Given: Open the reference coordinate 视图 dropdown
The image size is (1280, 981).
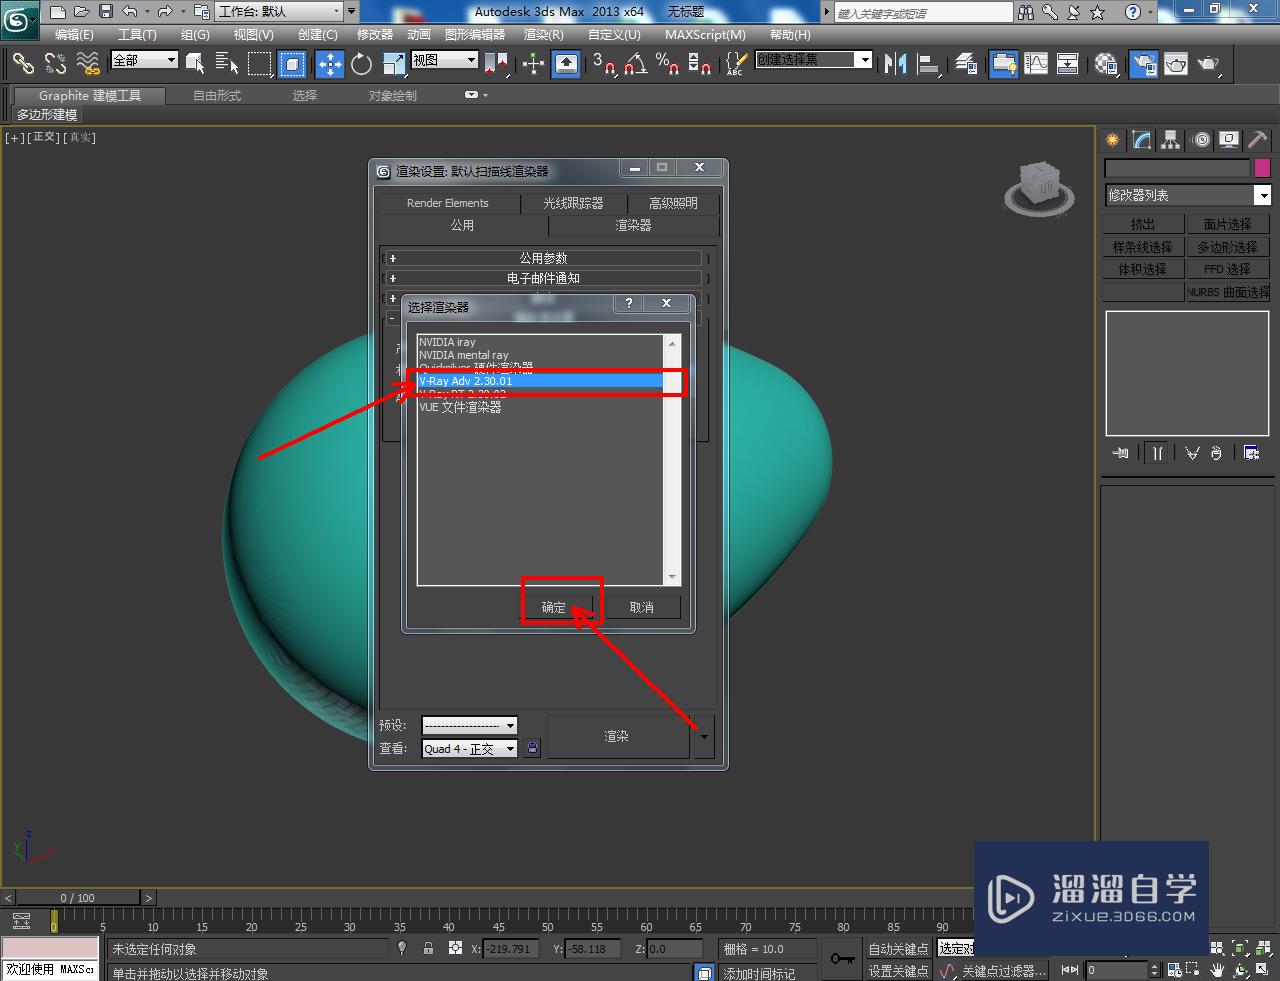Looking at the screenshot, I should click(445, 60).
